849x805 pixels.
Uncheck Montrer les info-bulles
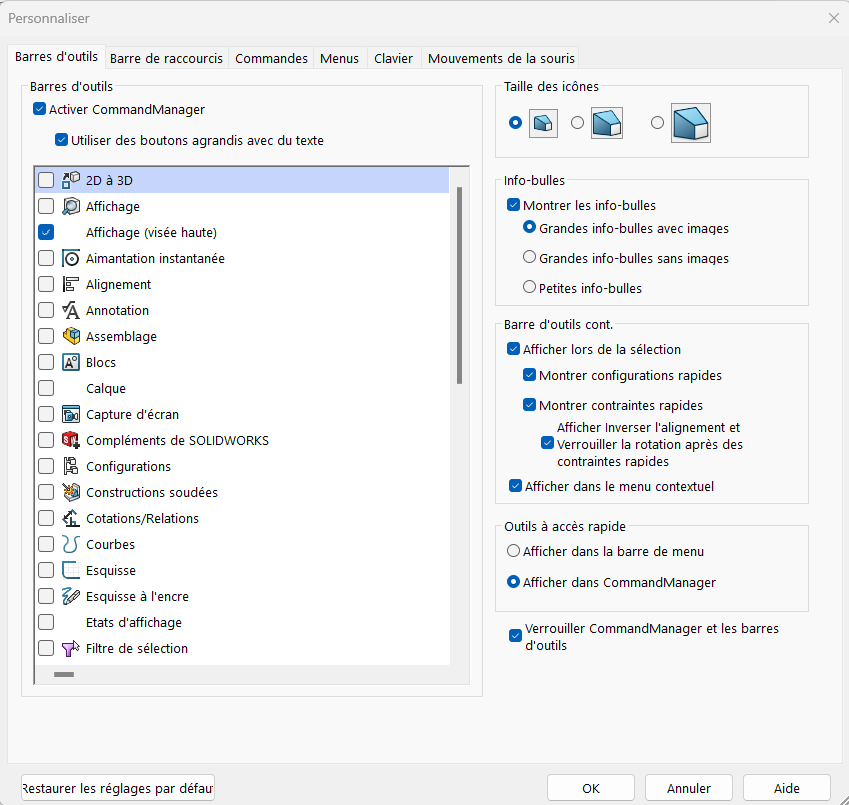pyautogui.click(x=514, y=205)
